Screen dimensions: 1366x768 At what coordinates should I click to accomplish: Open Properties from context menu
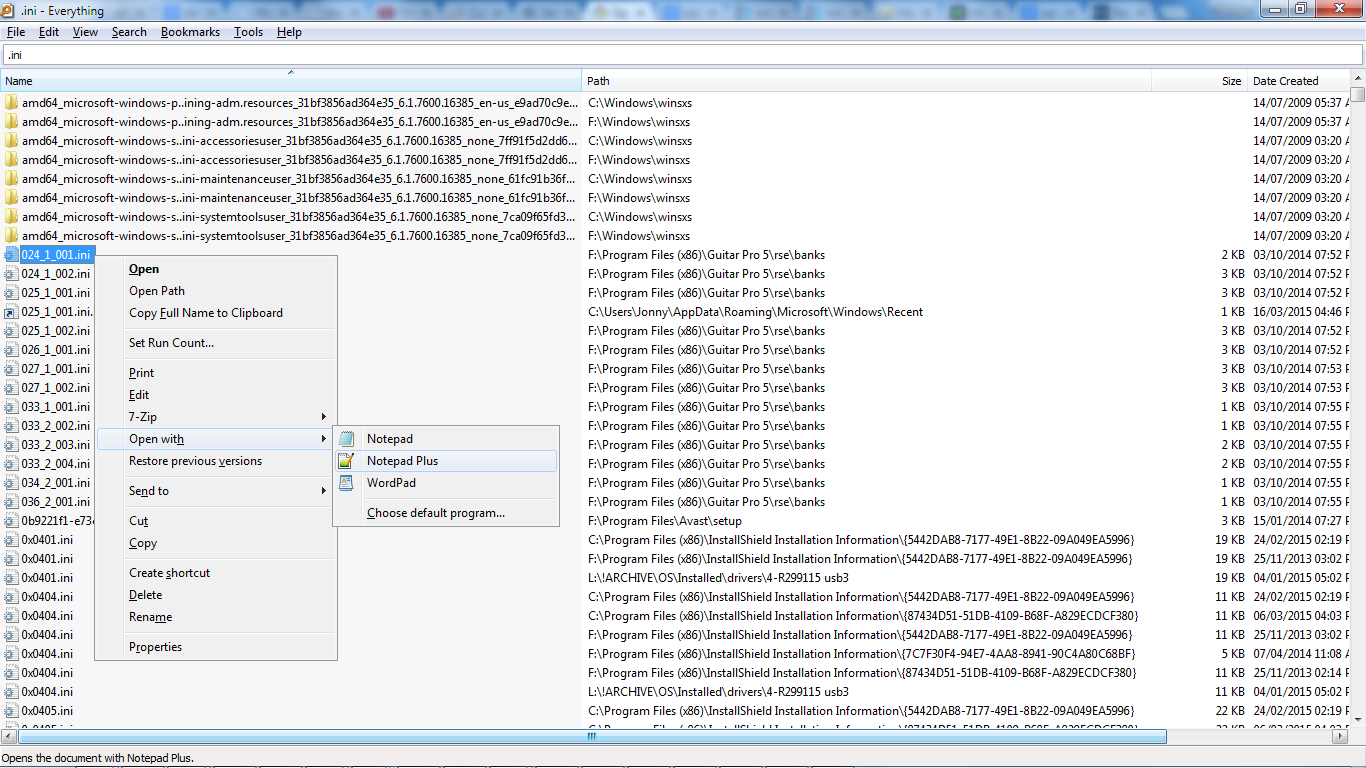click(216, 647)
